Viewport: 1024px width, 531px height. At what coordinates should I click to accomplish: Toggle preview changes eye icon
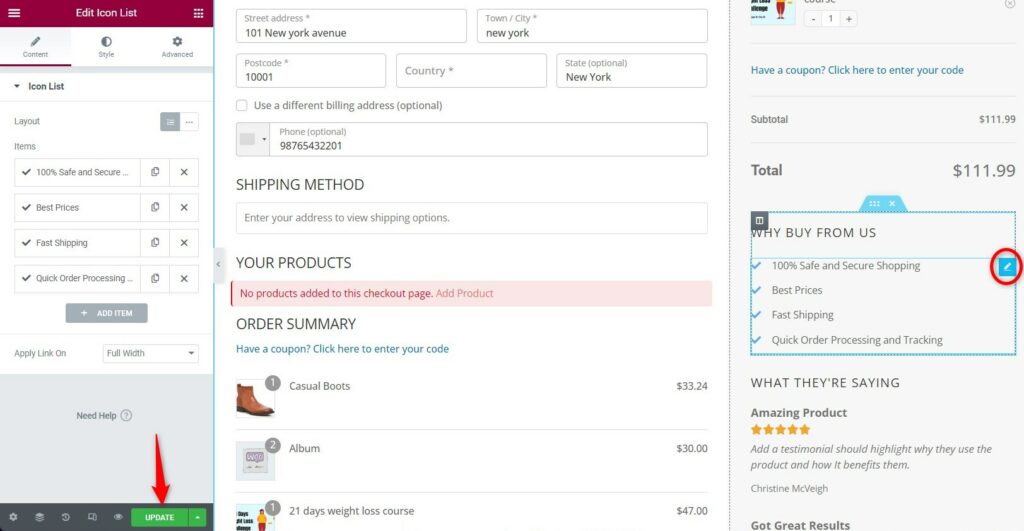pos(118,517)
